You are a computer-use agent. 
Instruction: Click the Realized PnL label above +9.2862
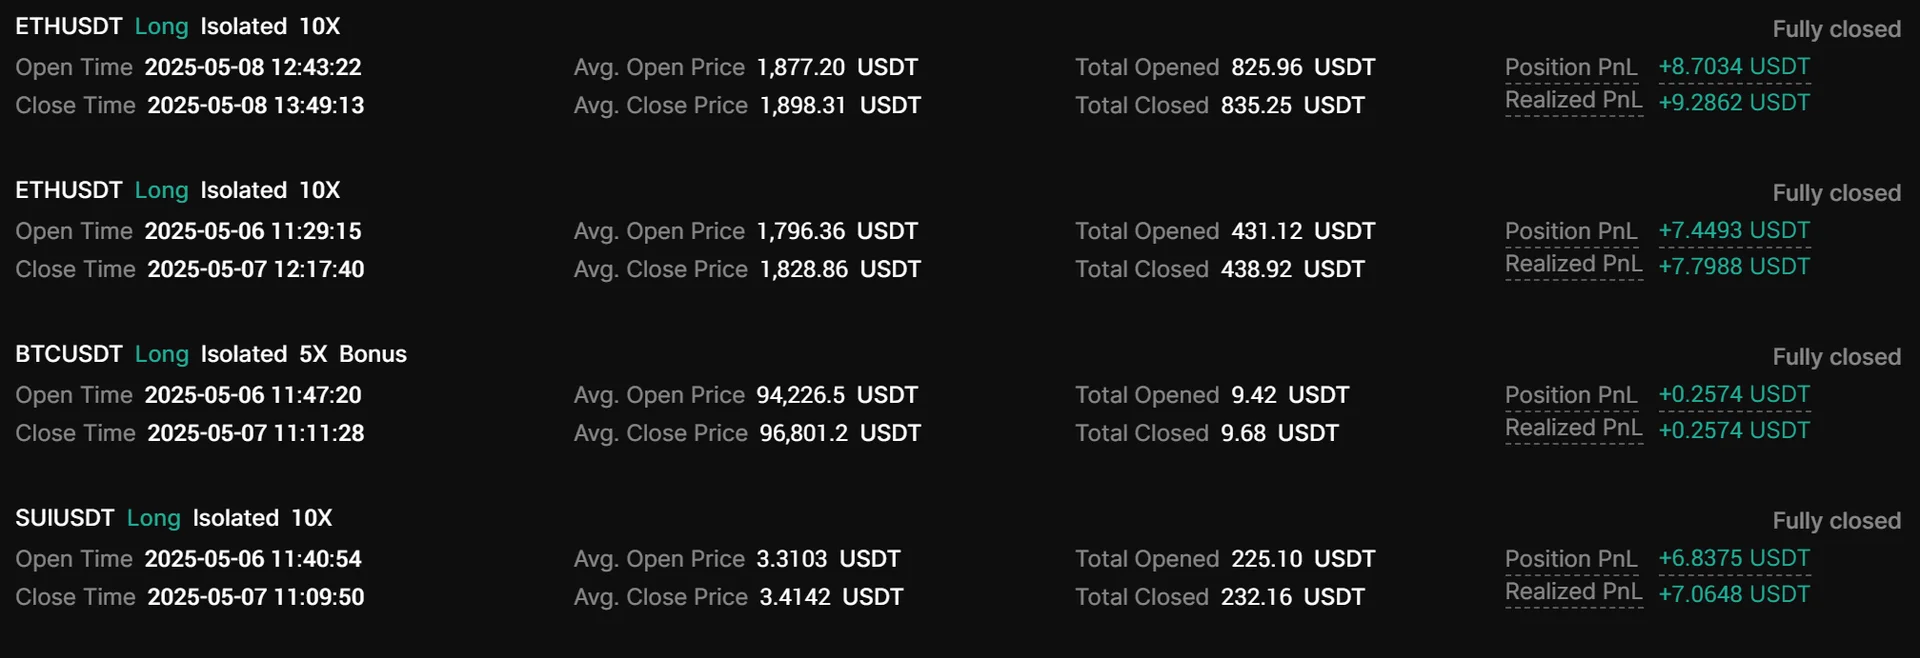tap(1573, 101)
